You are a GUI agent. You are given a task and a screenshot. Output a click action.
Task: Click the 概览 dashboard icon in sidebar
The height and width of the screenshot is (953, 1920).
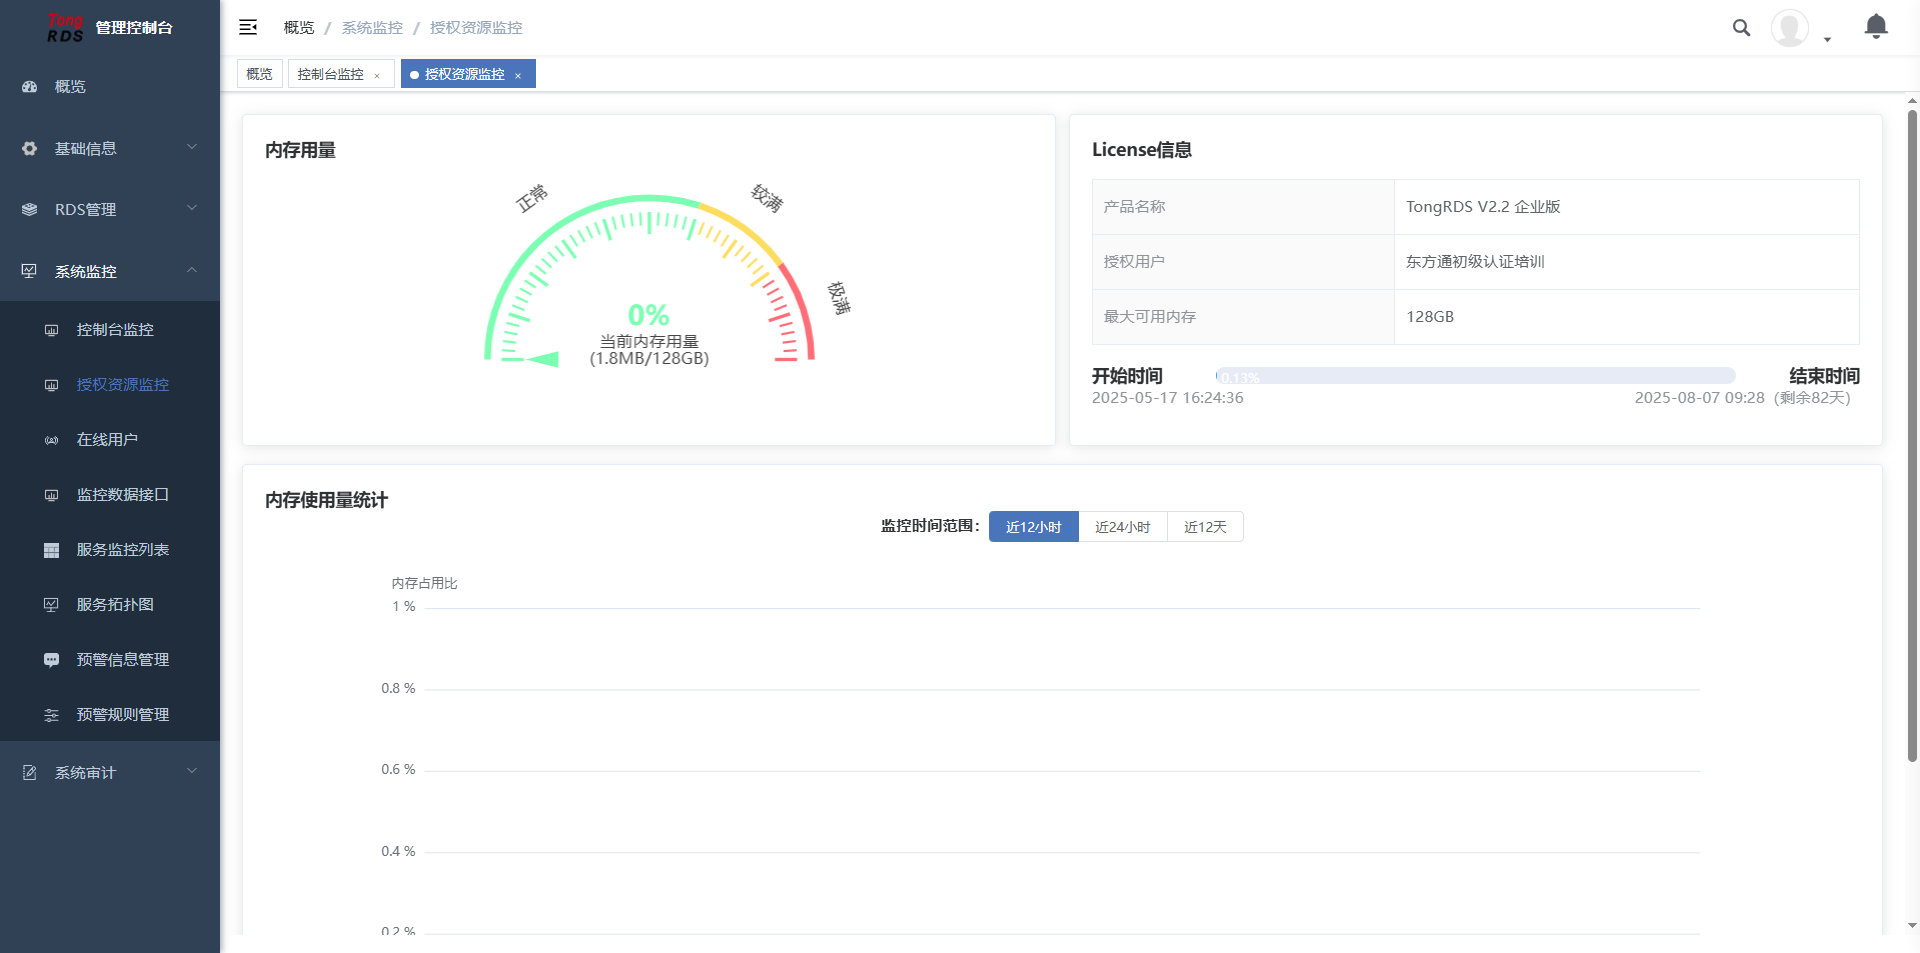[x=30, y=87]
